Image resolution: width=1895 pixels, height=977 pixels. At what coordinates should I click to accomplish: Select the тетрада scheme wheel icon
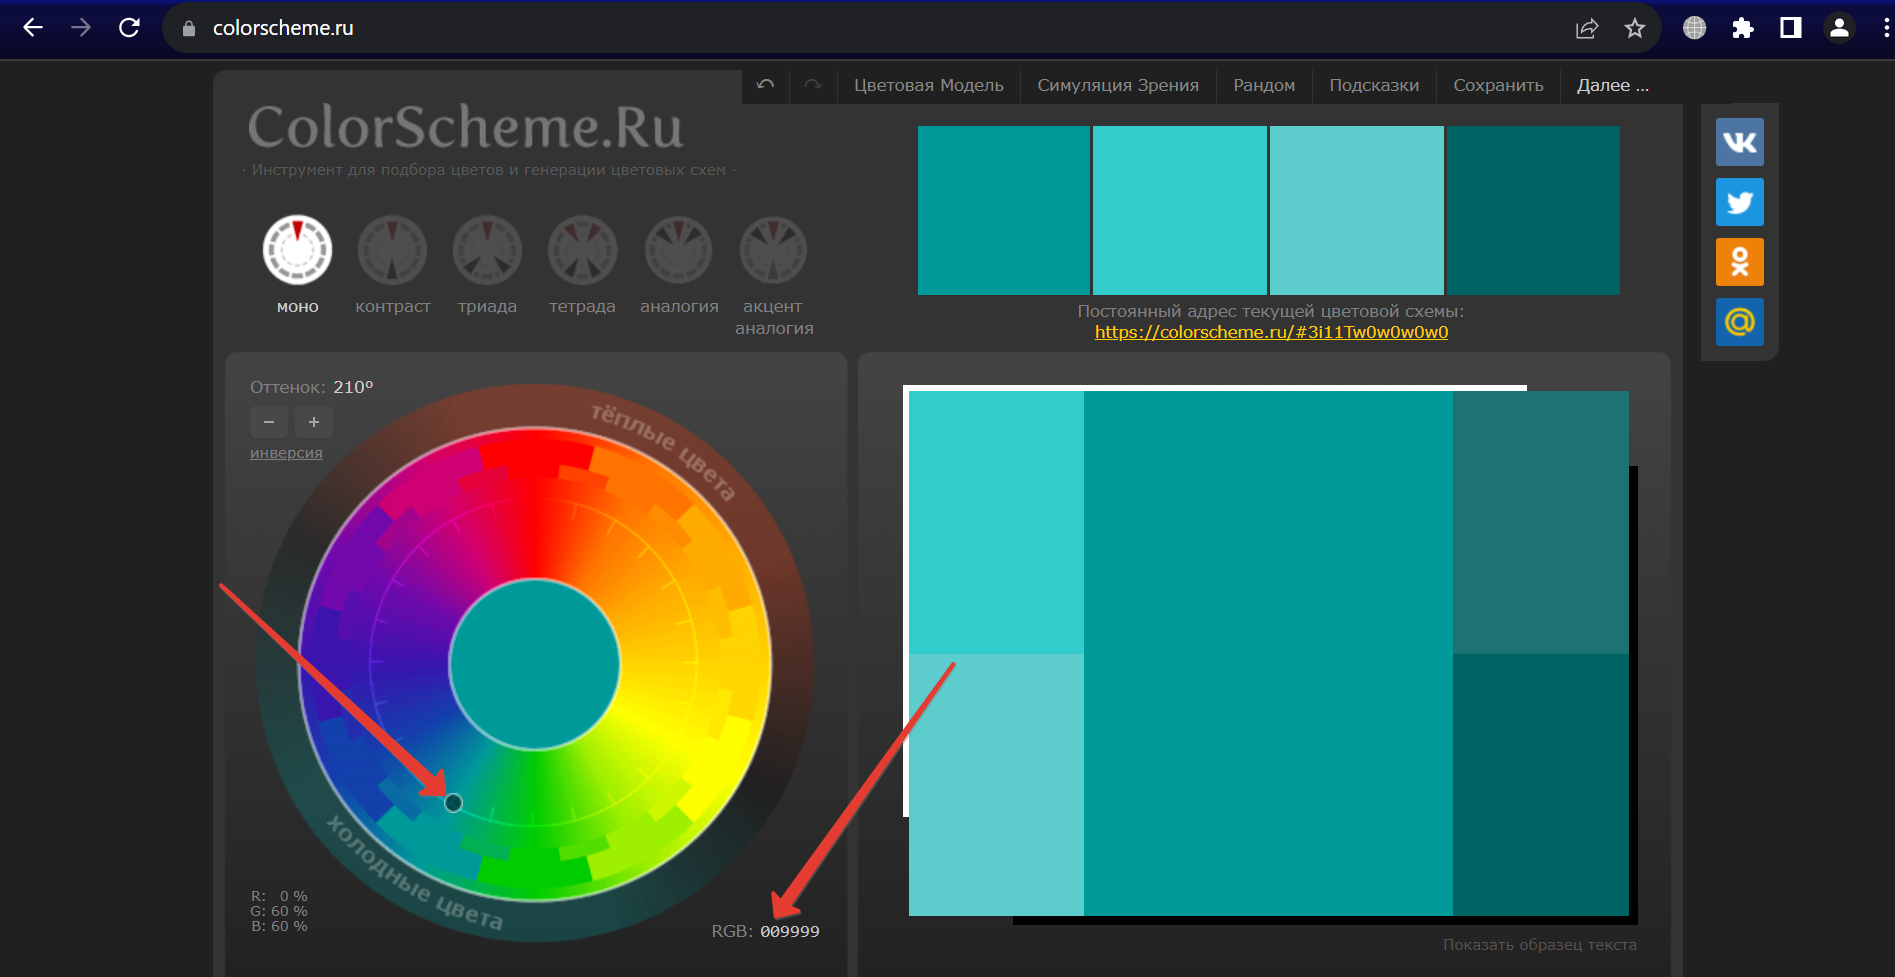(x=582, y=250)
